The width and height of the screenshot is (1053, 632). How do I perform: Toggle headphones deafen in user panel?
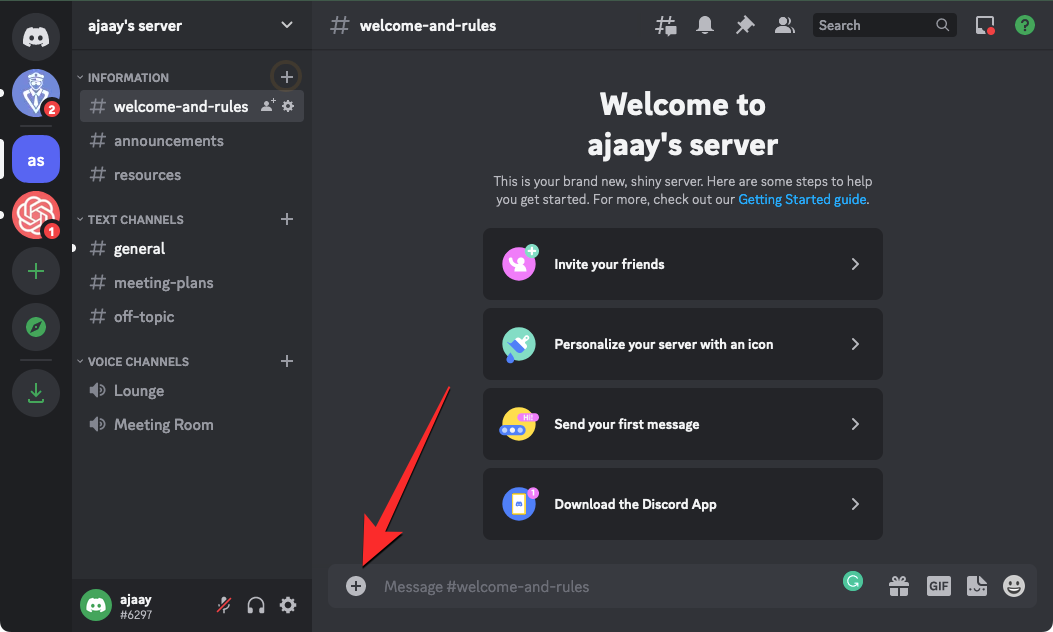click(x=256, y=605)
